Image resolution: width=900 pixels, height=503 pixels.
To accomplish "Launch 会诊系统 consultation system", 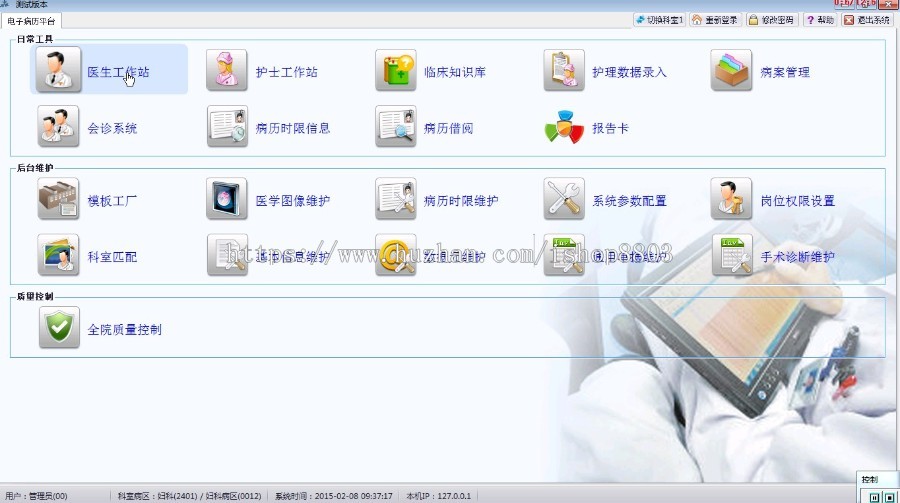I will 87,126.
